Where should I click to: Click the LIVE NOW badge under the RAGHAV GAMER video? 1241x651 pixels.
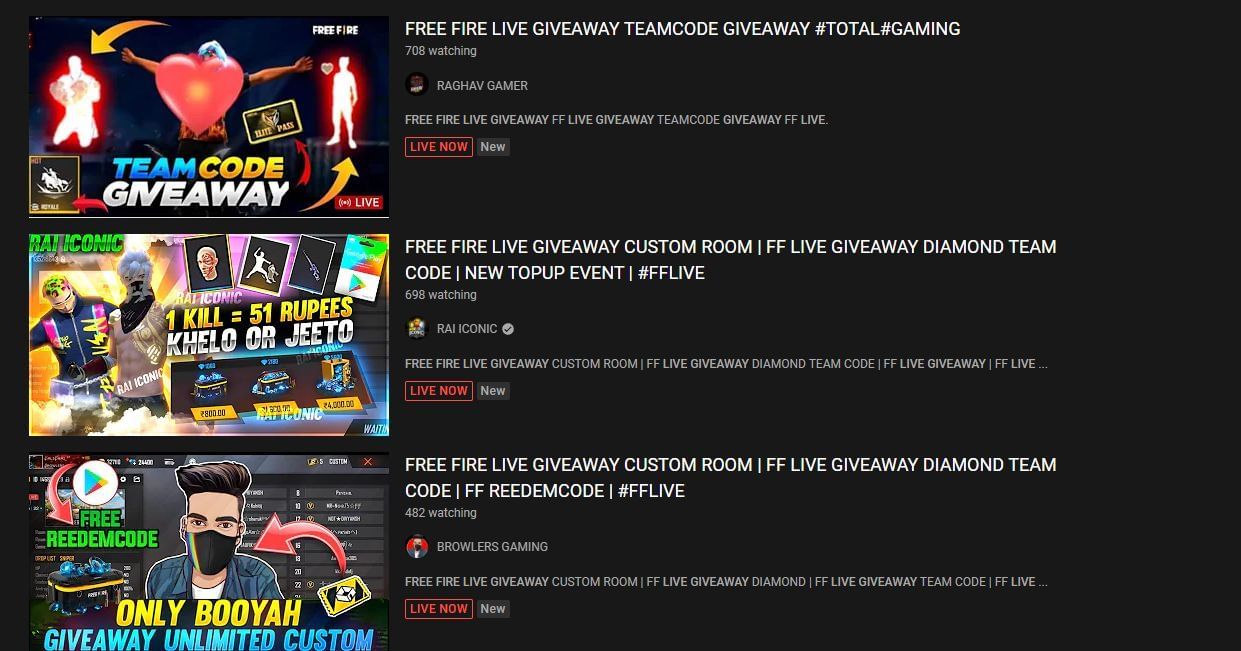439,147
